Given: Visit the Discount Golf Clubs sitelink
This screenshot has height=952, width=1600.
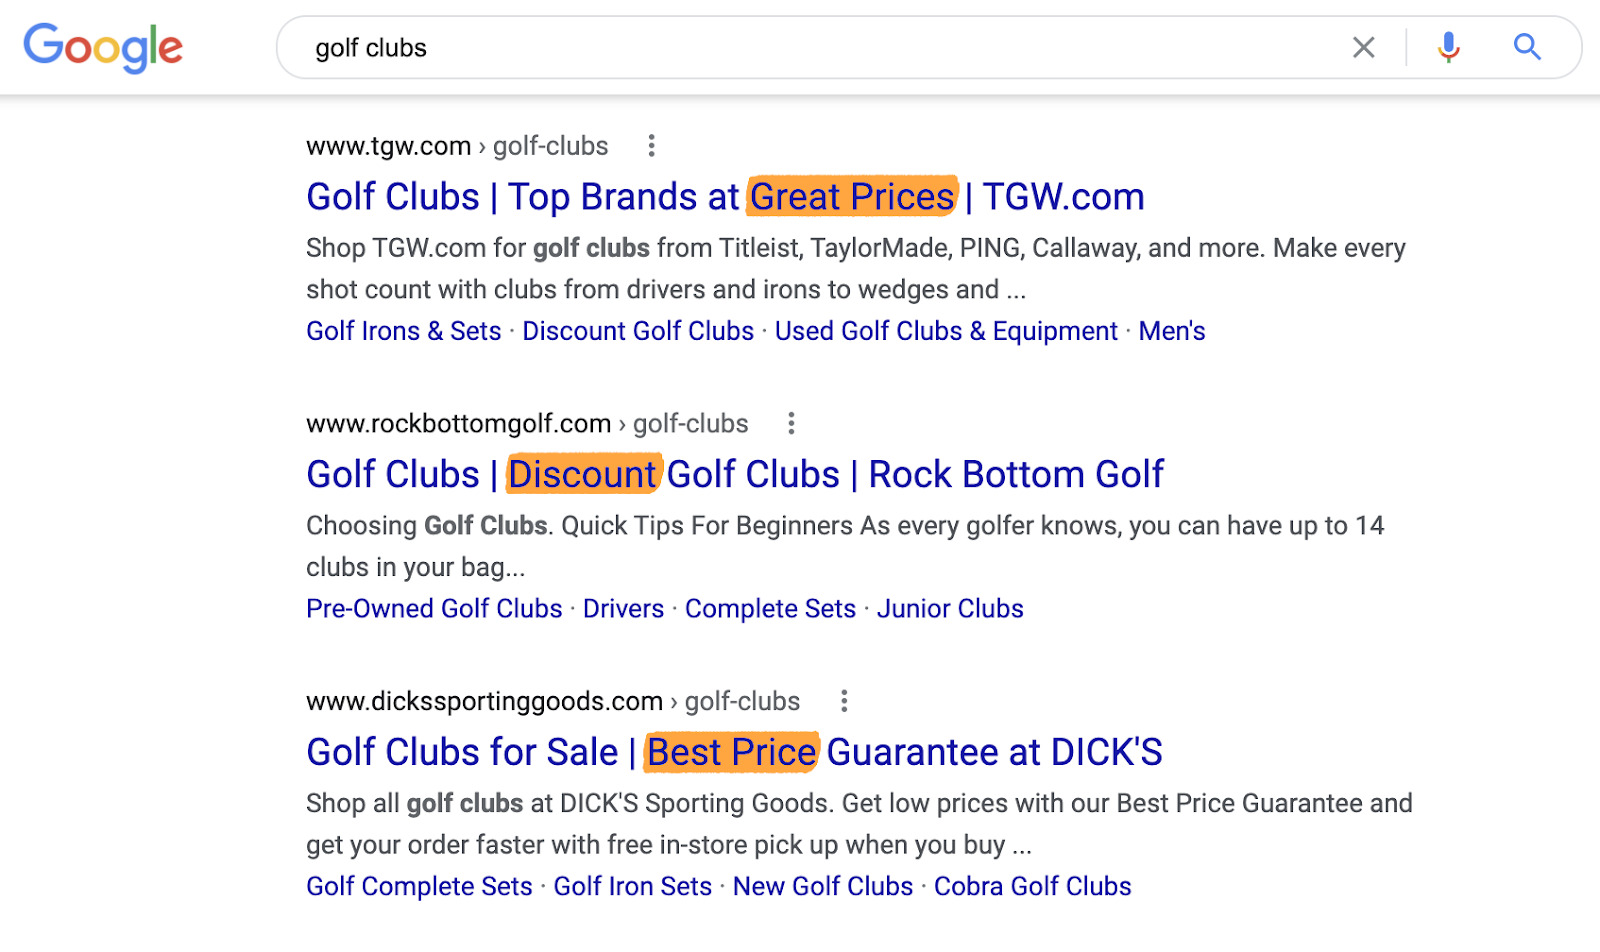Looking at the screenshot, I should (x=638, y=331).
